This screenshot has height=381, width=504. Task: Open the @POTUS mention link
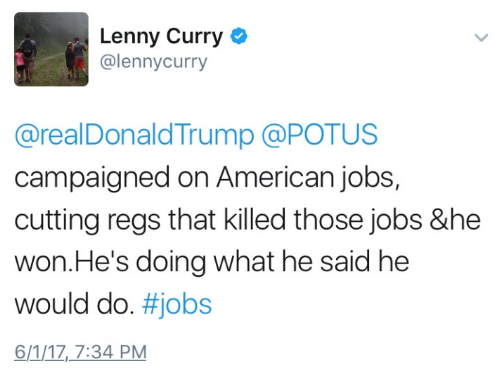click(x=320, y=135)
